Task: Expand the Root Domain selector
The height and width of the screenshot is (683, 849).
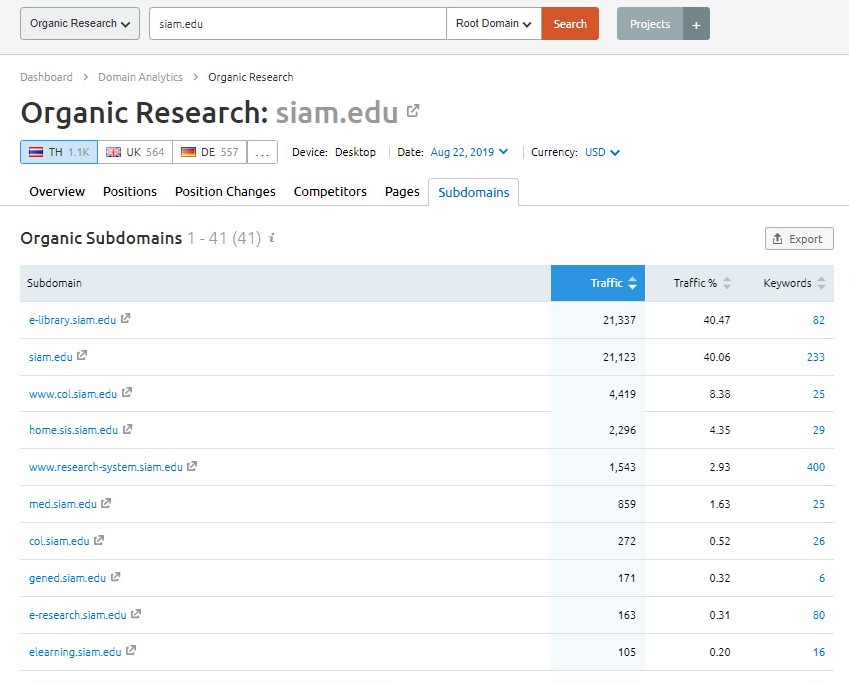Action: (493, 24)
